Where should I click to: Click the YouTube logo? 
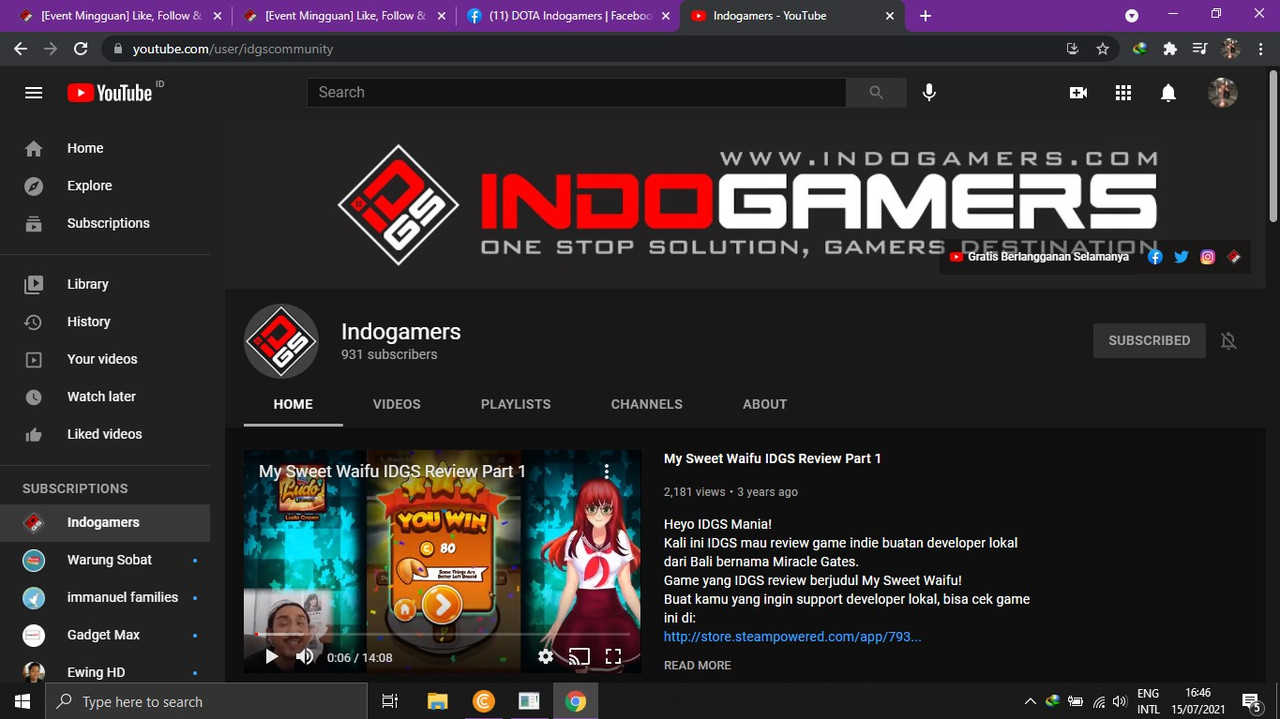click(110, 93)
